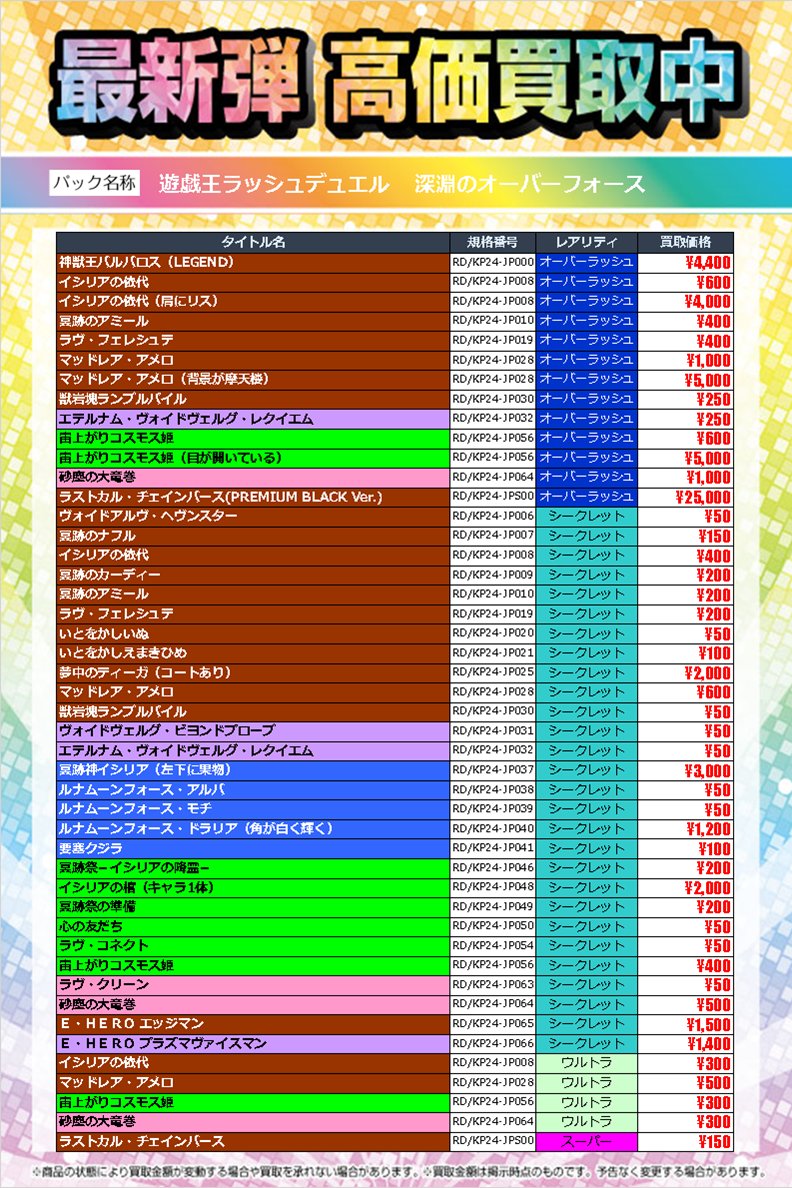This screenshot has width=792, height=1188.
Task: Click the 買取価格 column header
Action: pos(685,242)
